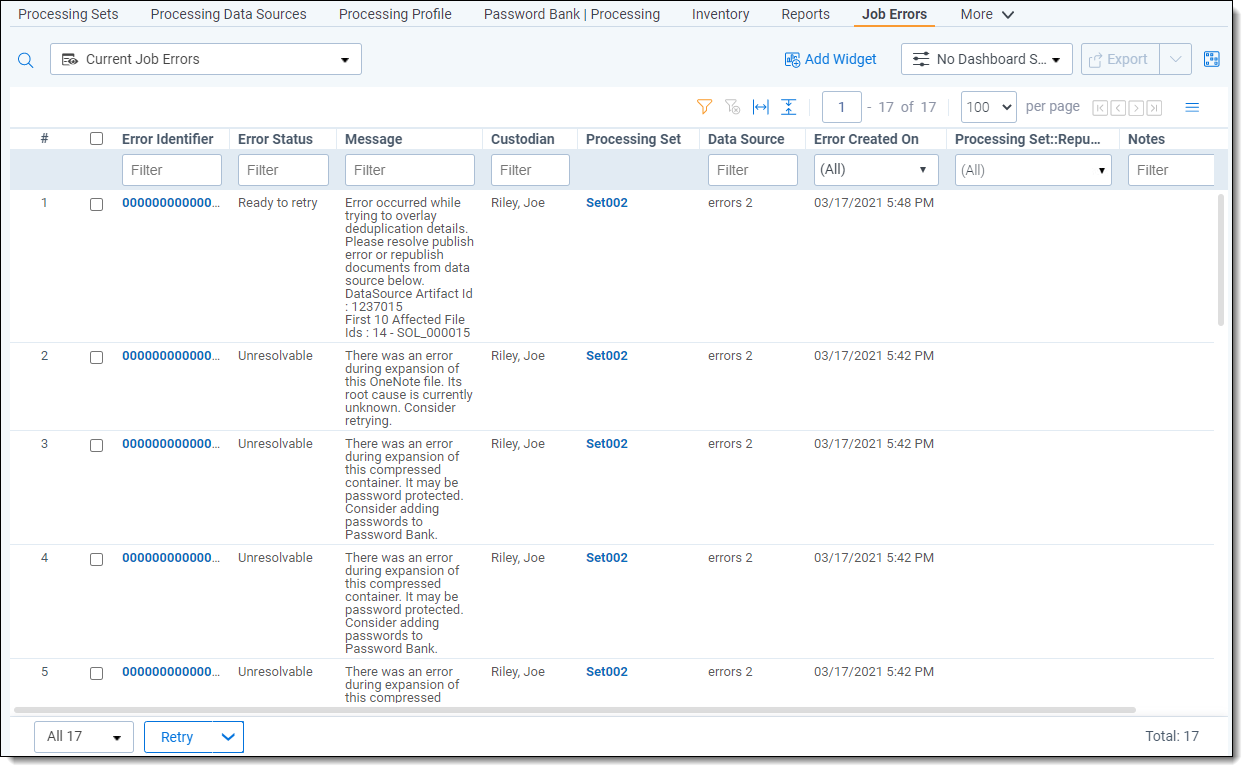Click the Add Widget button
The height and width of the screenshot is (772, 1248).
830,59
